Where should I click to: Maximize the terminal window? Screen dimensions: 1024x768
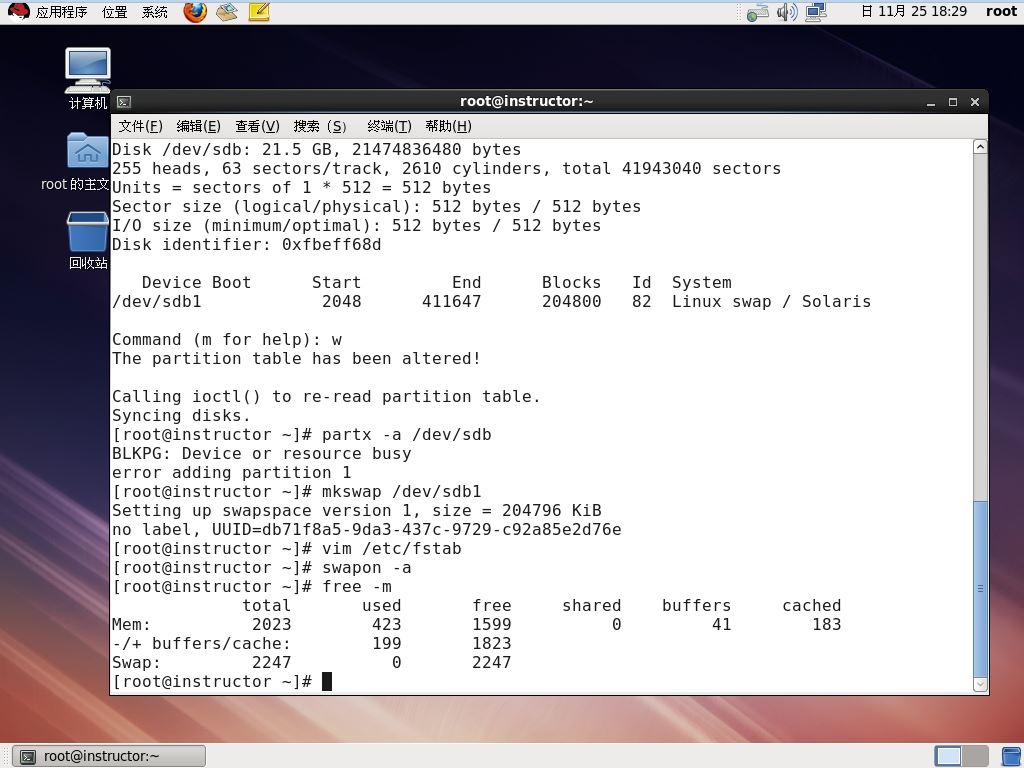coord(953,102)
